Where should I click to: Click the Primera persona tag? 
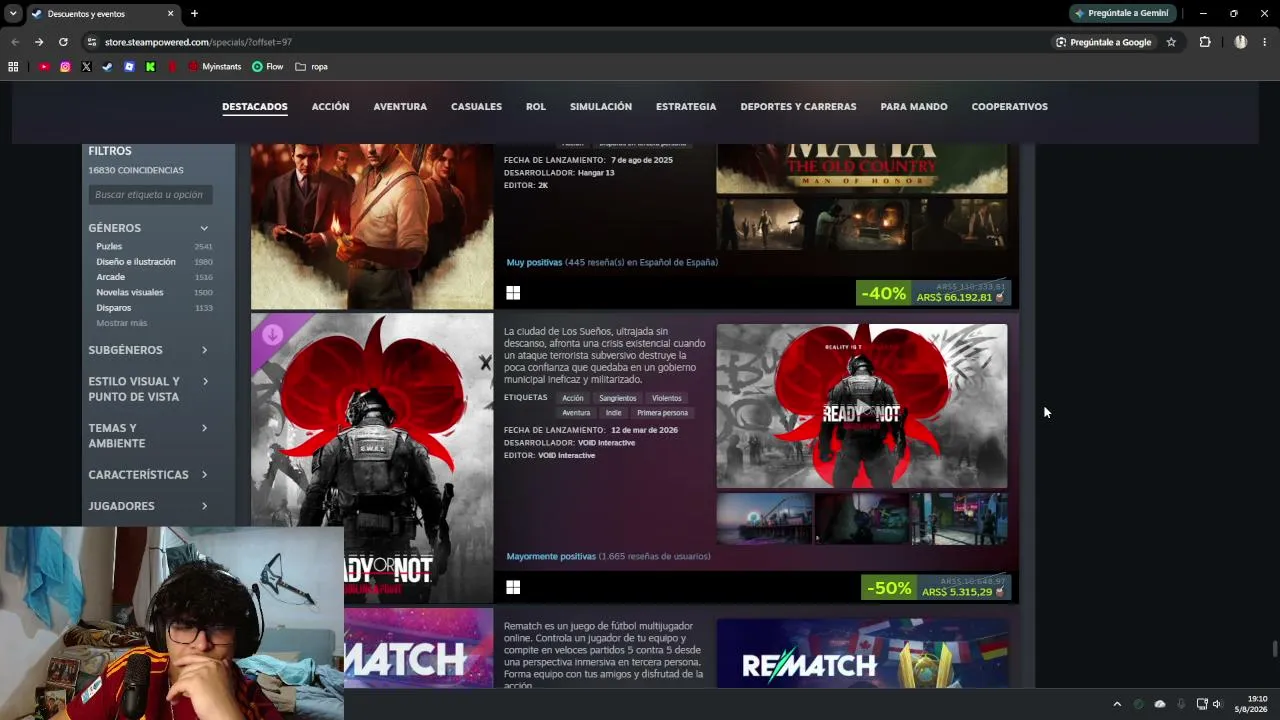662,413
